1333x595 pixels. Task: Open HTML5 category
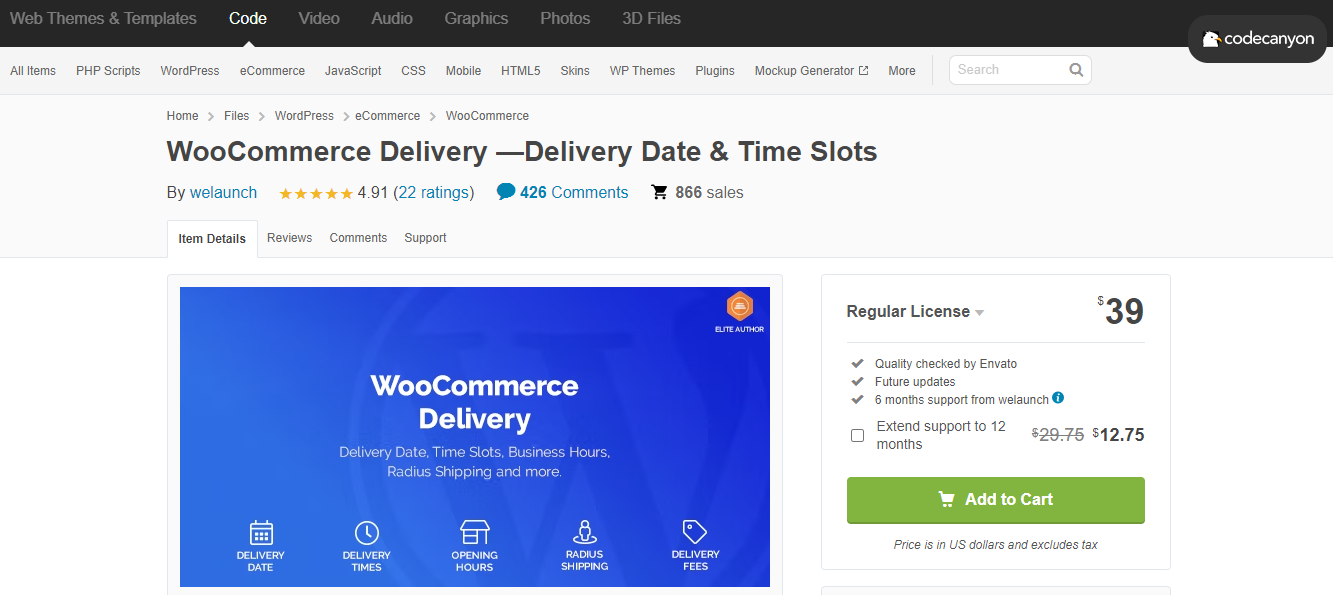pyautogui.click(x=521, y=71)
